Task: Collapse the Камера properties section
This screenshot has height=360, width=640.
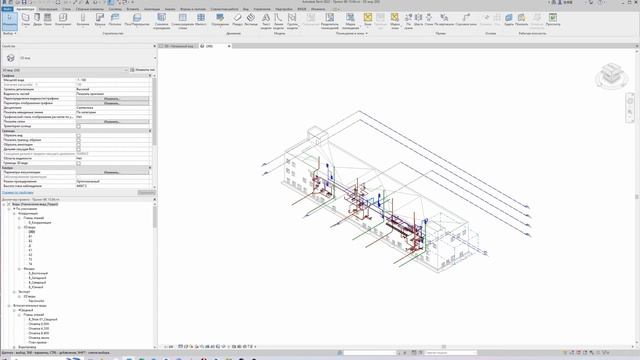Action: click(150, 168)
